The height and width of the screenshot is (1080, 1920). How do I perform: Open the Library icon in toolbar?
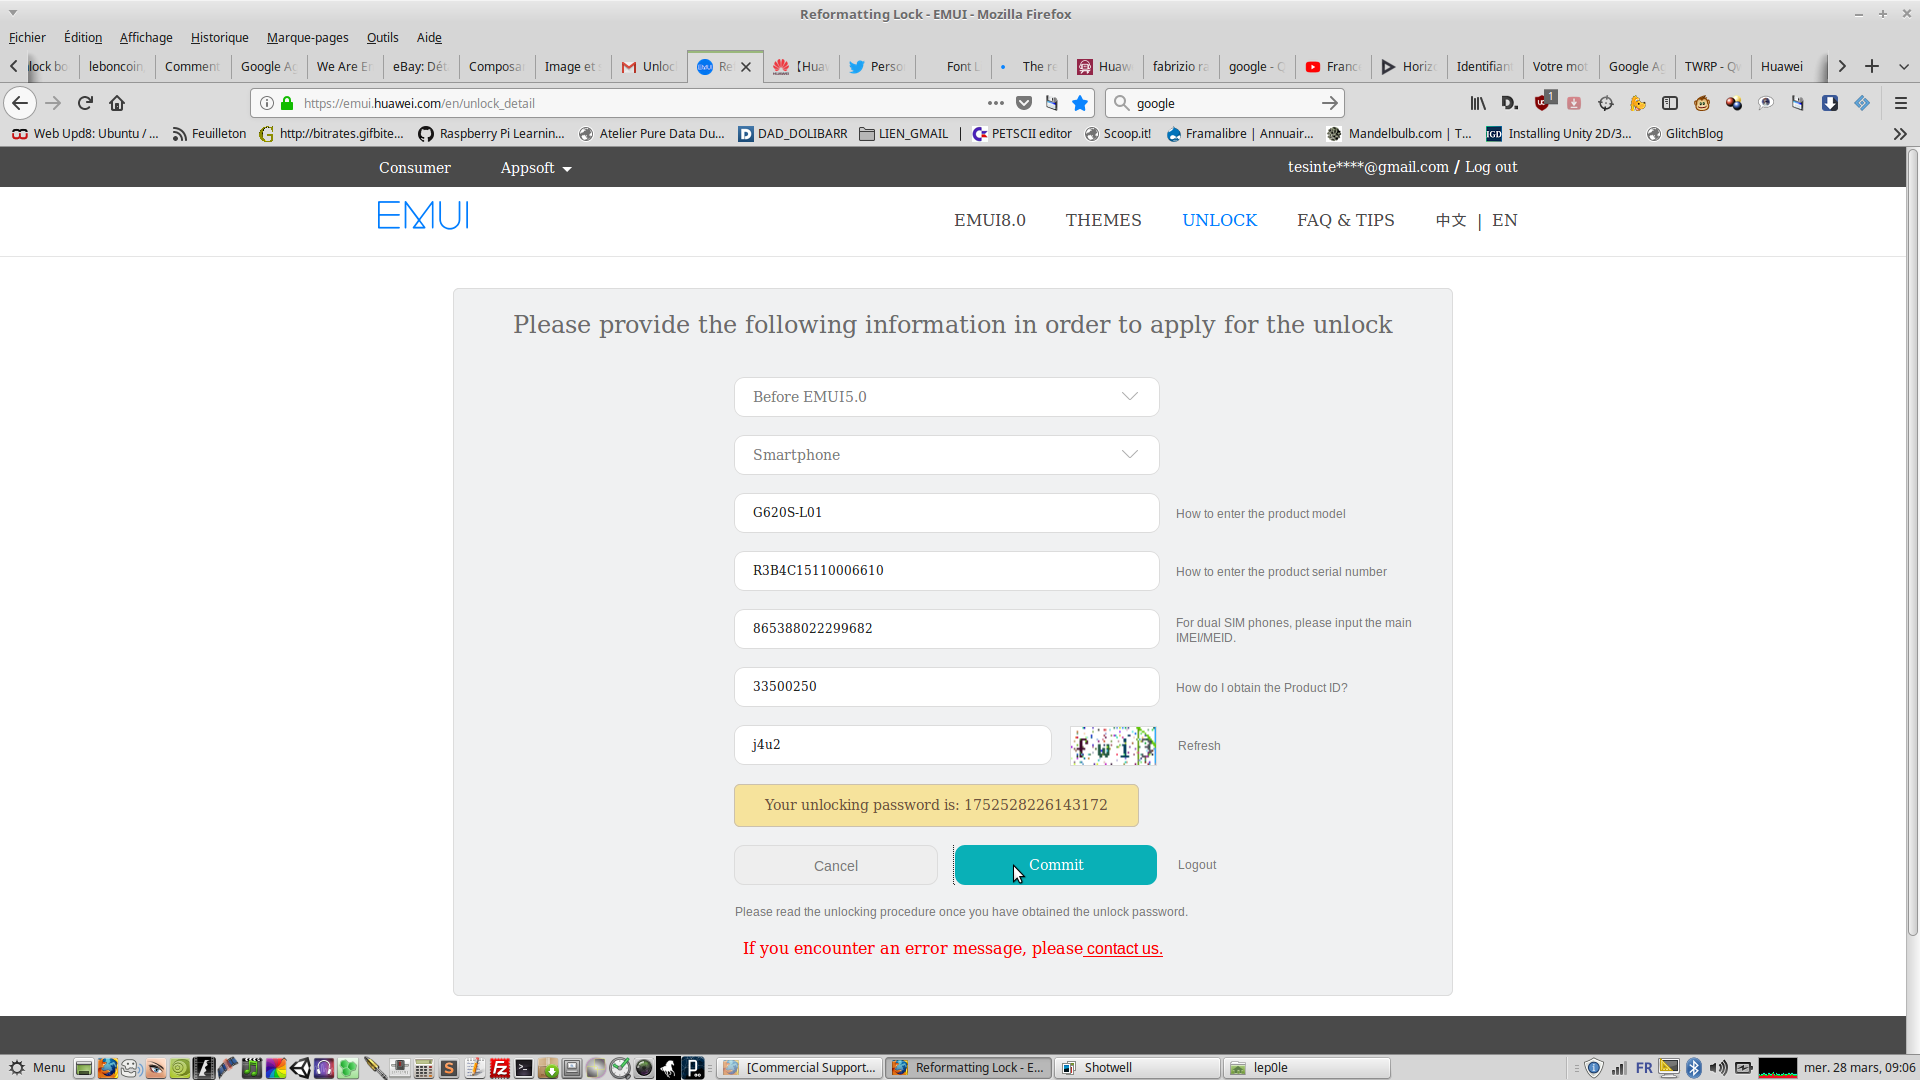click(x=1477, y=103)
